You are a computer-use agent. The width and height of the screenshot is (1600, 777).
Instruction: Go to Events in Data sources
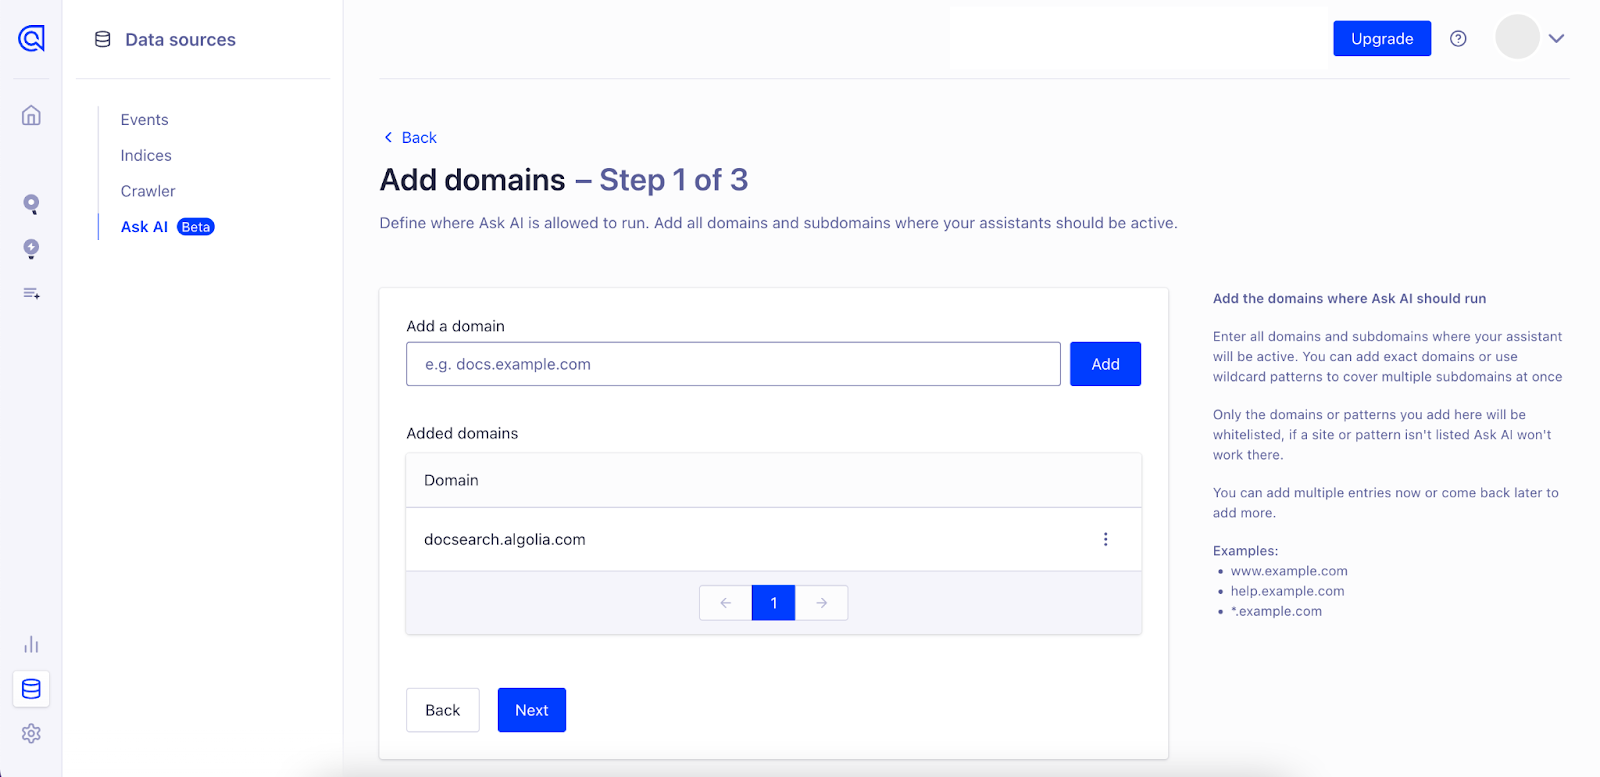pos(144,120)
